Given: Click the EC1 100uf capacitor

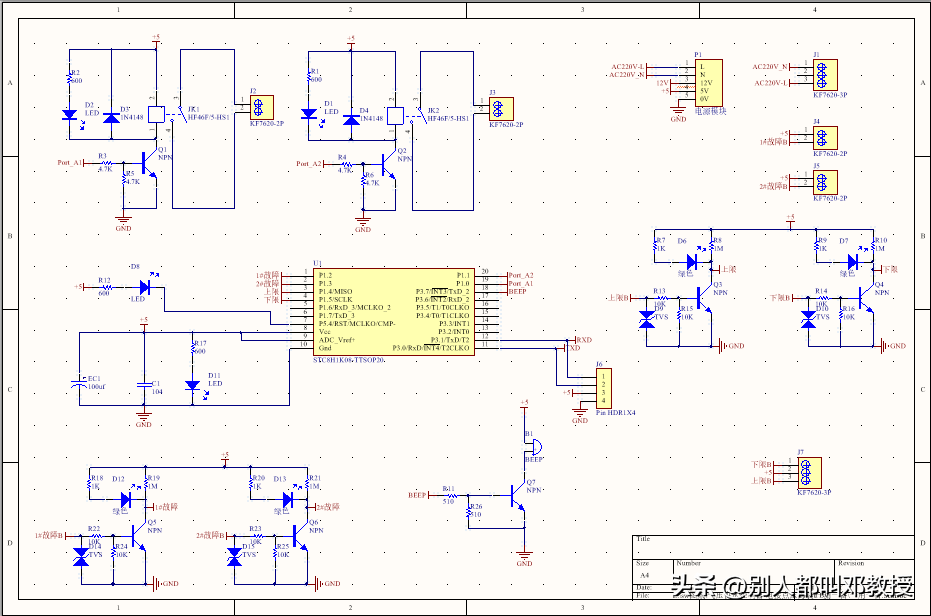Looking at the screenshot, I should click(x=80, y=383).
